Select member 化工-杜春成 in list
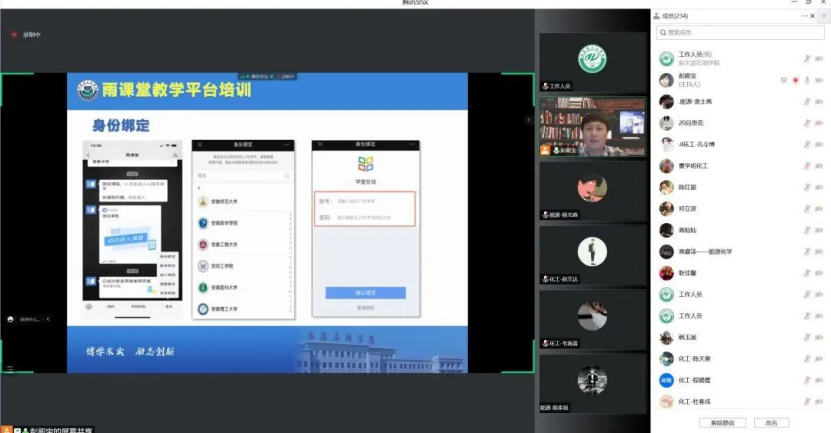 pos(740,402)
